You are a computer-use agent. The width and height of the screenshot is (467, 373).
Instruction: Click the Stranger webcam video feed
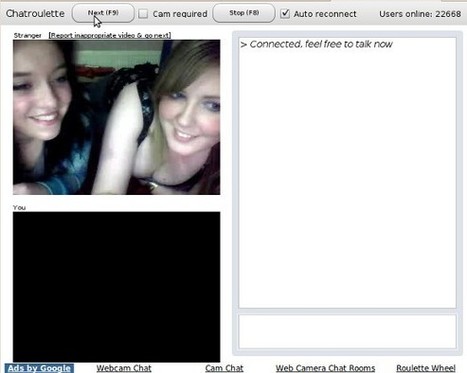[x=116, y=117]
